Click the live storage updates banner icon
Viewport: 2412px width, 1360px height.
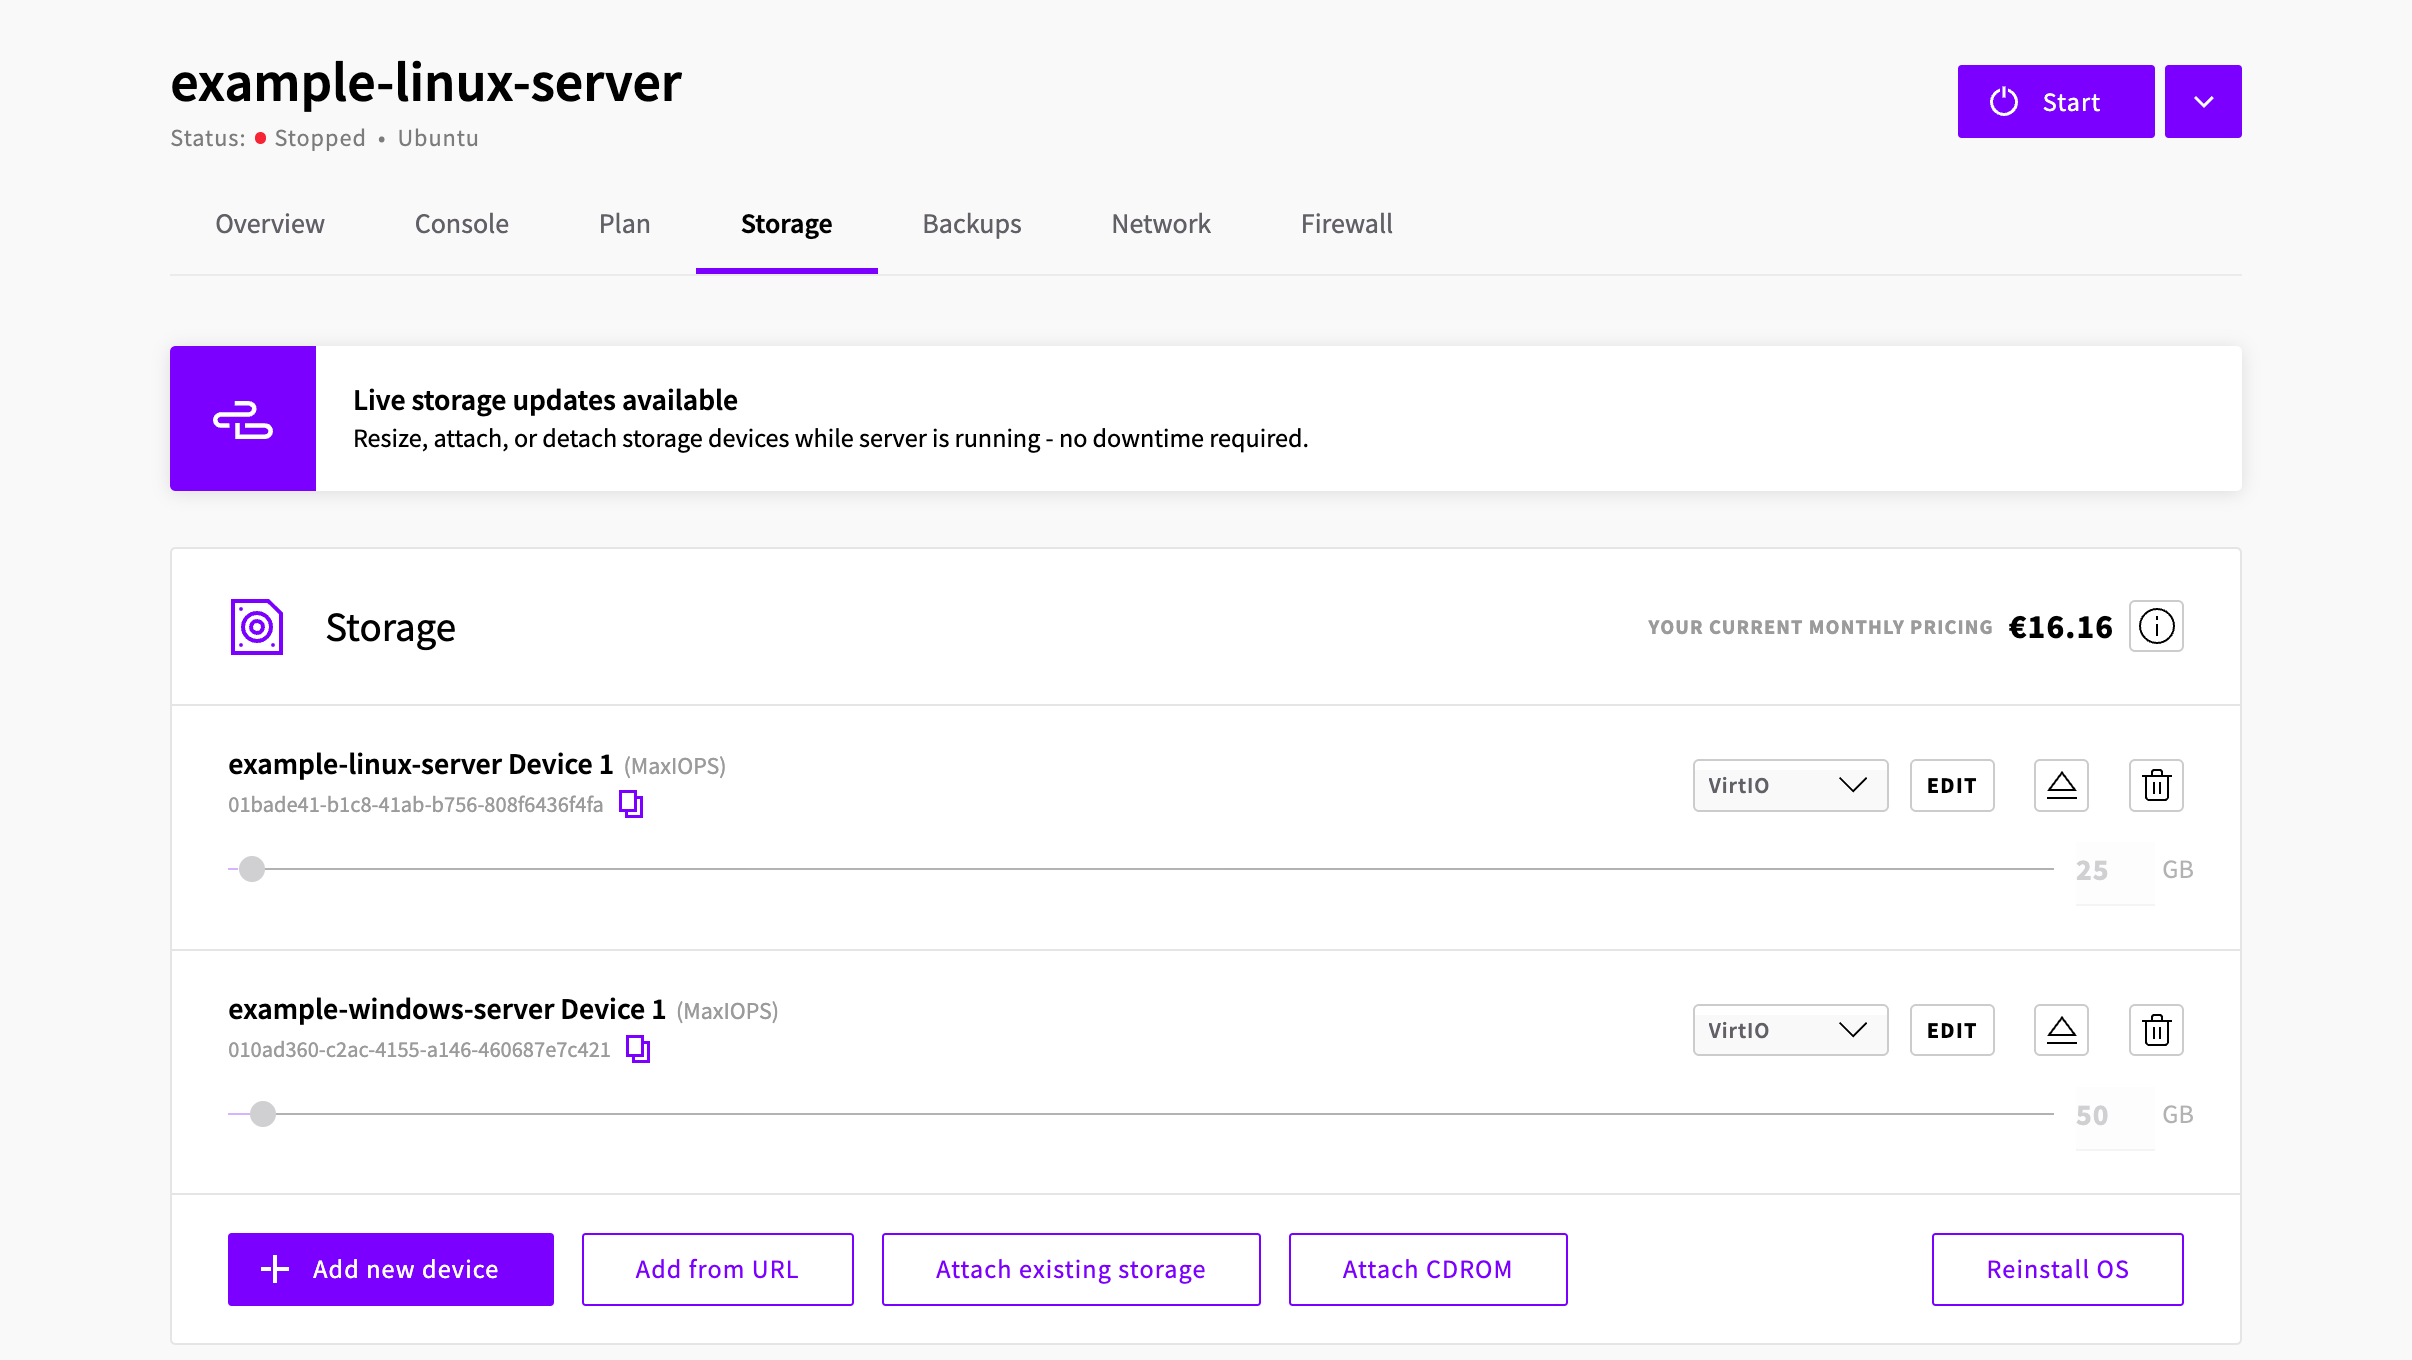[243, 419]
